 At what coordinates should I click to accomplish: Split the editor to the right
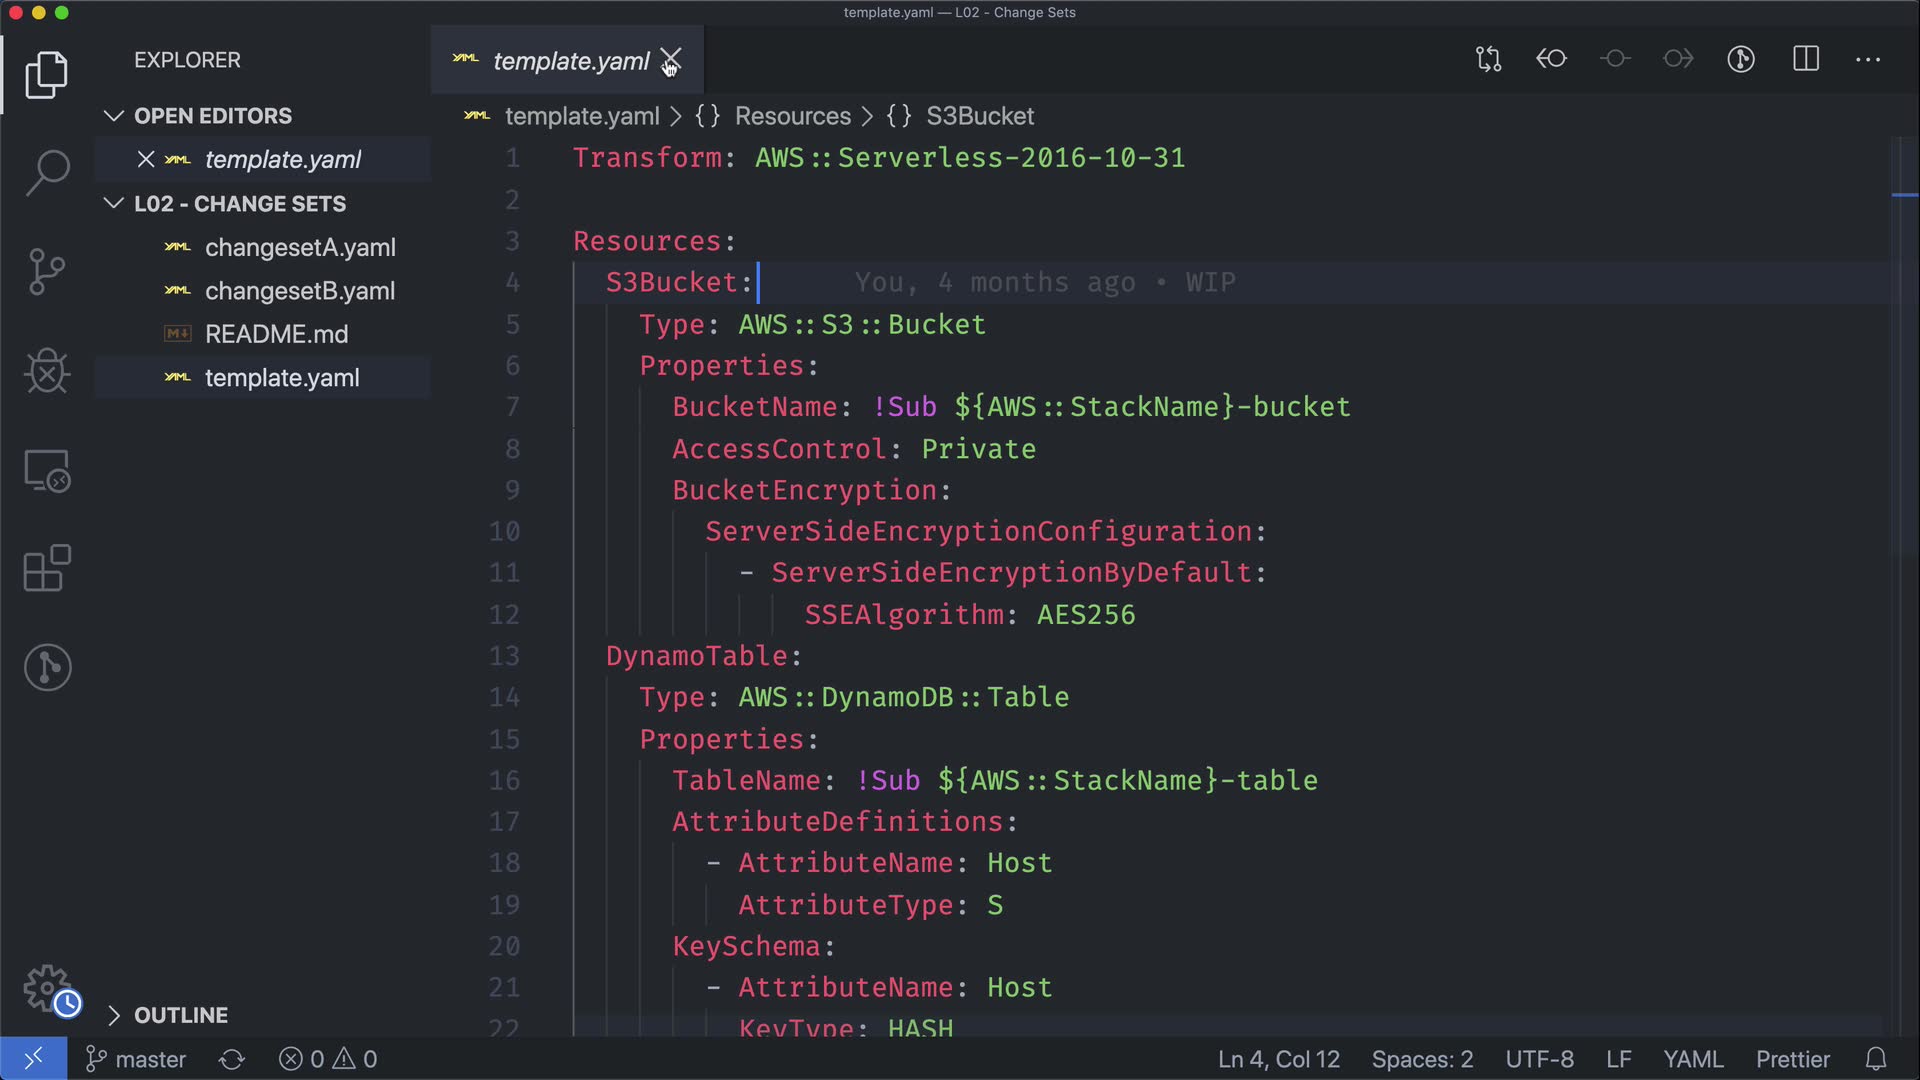[x=1806, y=59]
